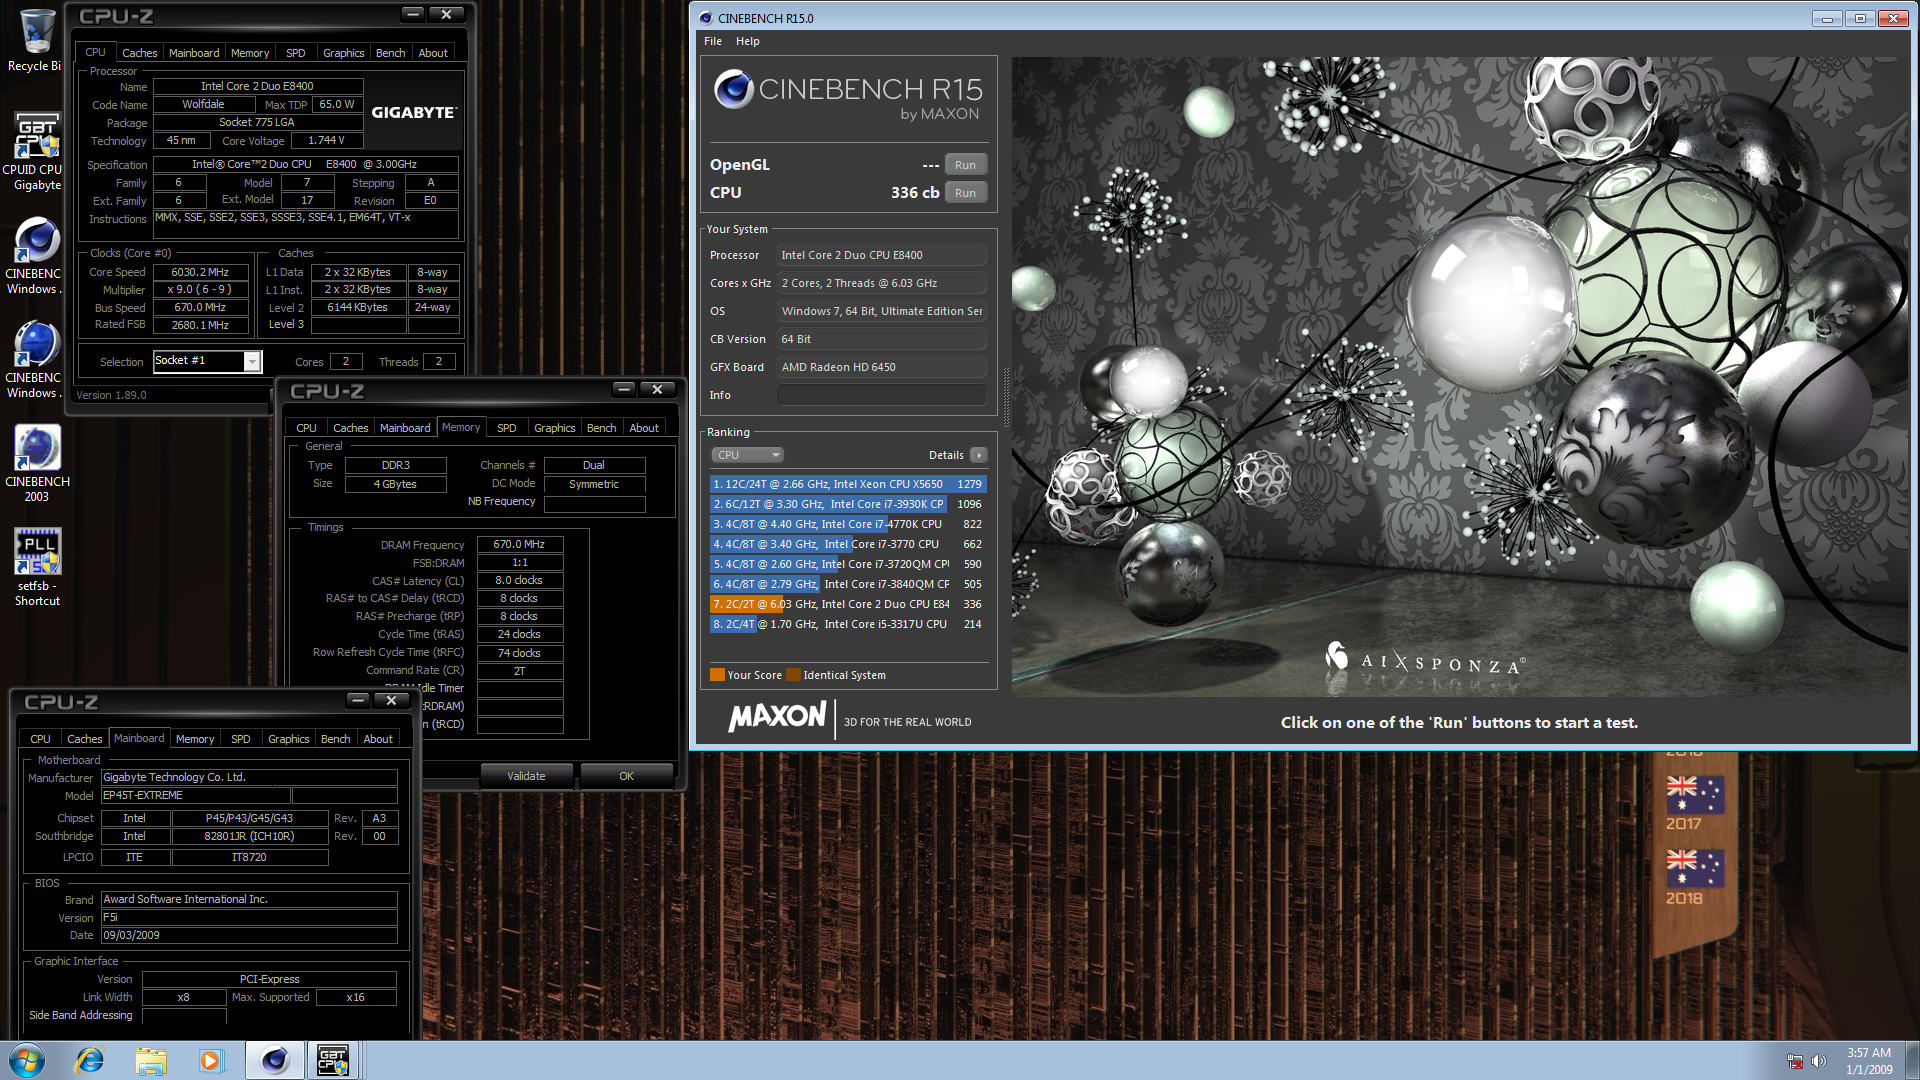Click the OK button in CPU-Z
This screenshot has height=1080, width=1920.
coord(626,776)
